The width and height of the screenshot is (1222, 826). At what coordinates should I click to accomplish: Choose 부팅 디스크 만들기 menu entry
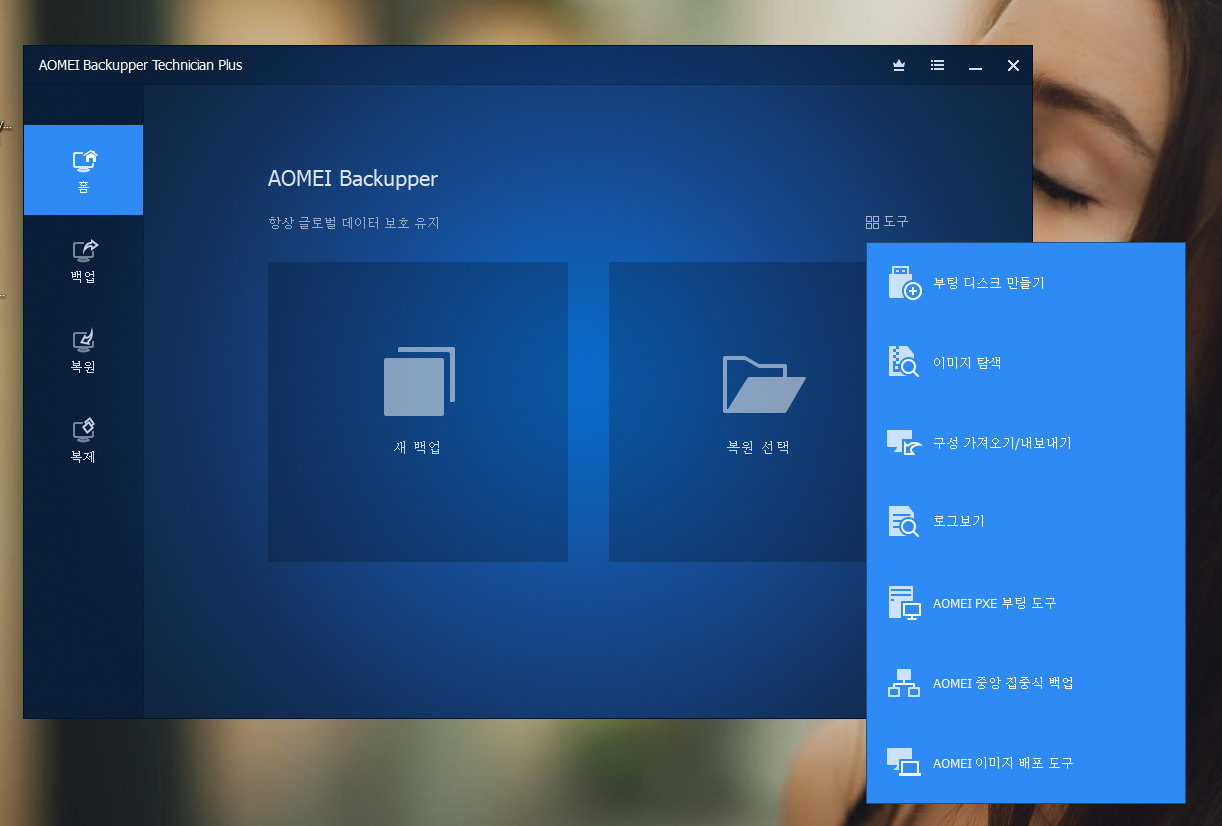(1026, 283)
